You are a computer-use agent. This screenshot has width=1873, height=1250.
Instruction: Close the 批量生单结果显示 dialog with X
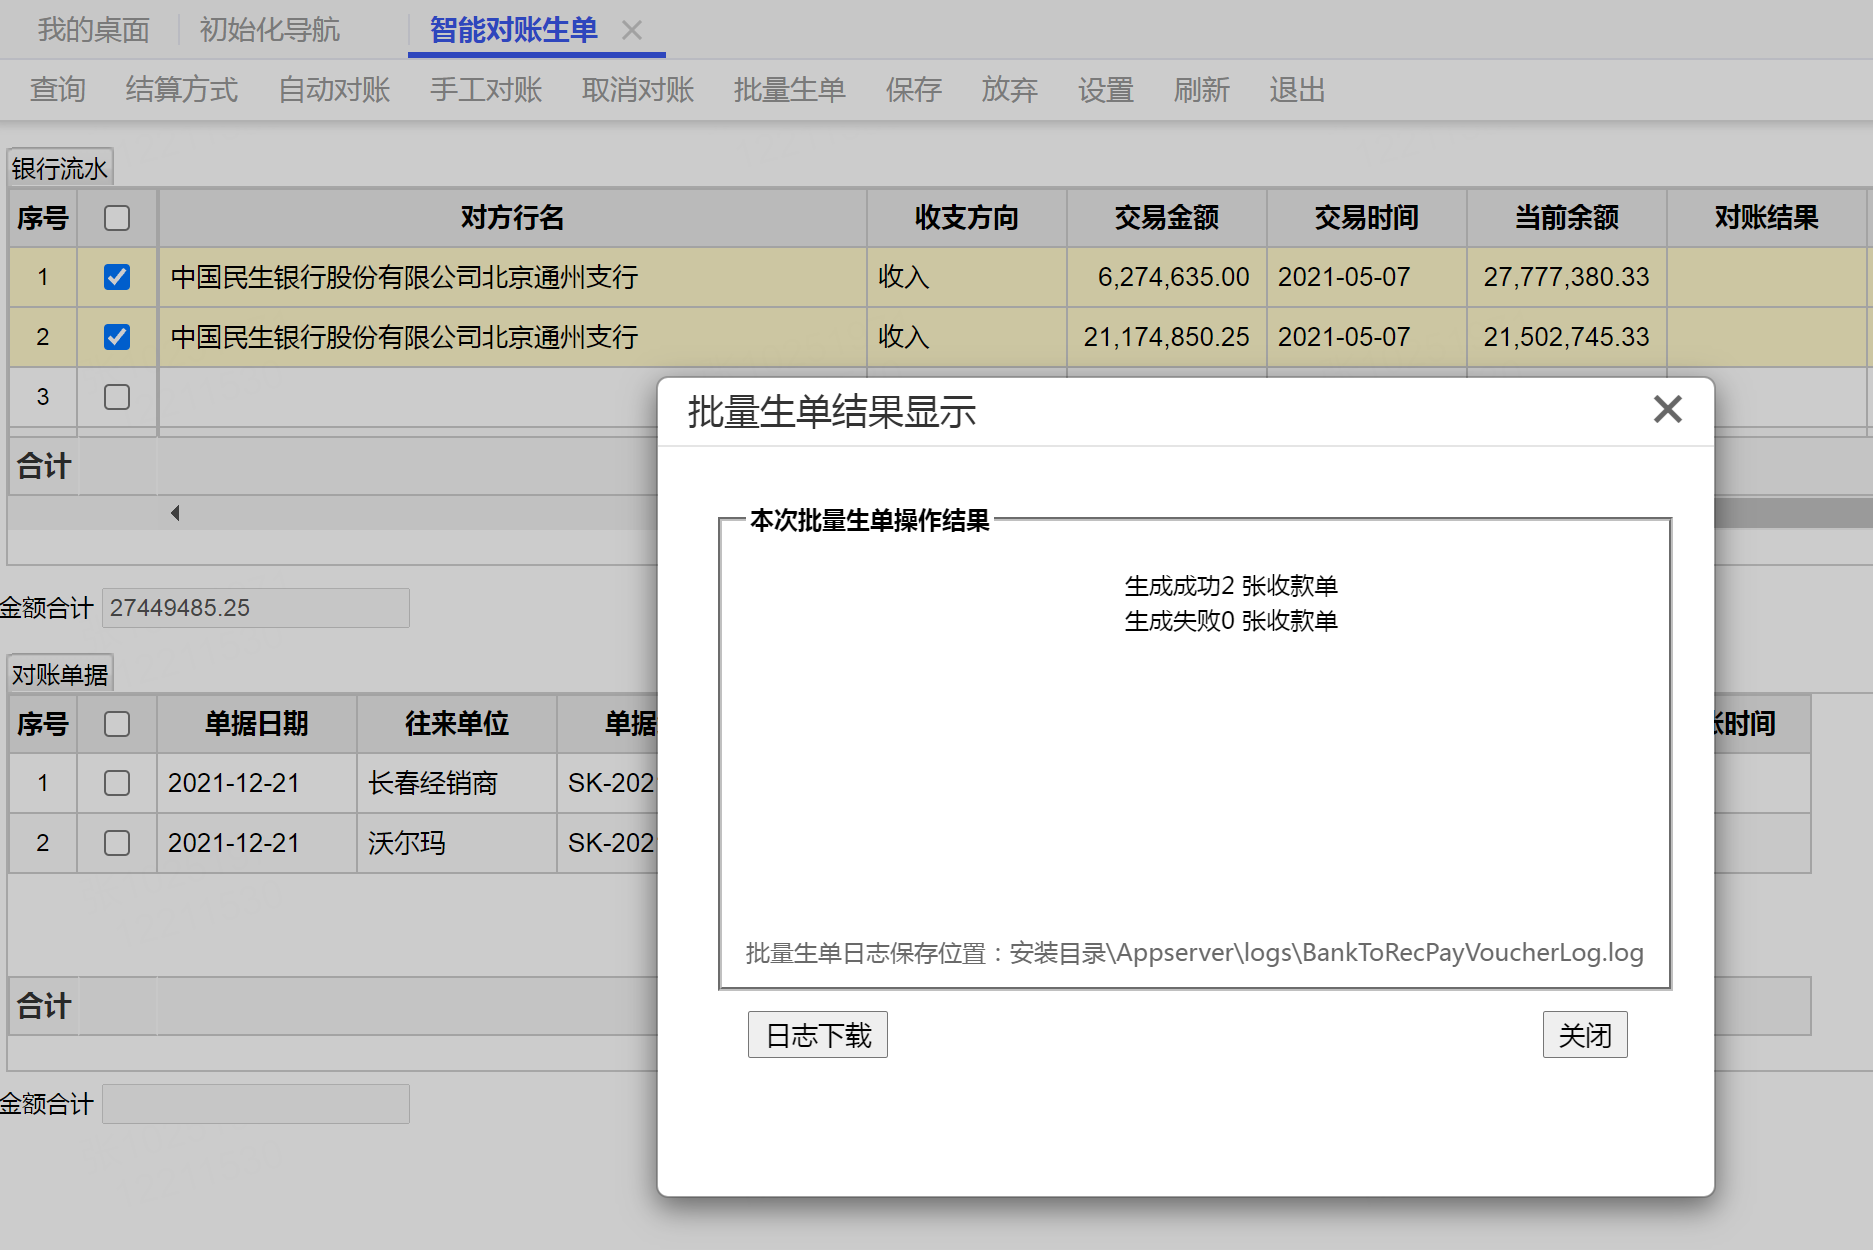[1667, 409]
